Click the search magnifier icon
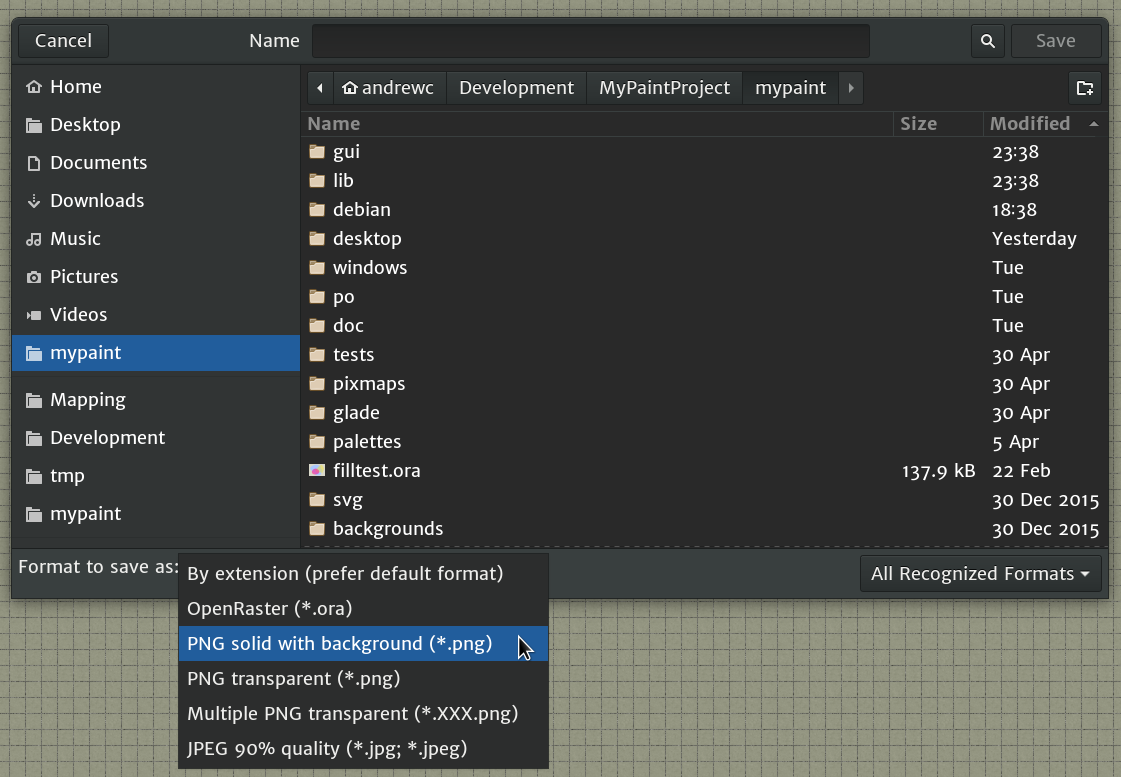Screen dimensions: 1121x777 pyautogui.click(x=987, y=41)
